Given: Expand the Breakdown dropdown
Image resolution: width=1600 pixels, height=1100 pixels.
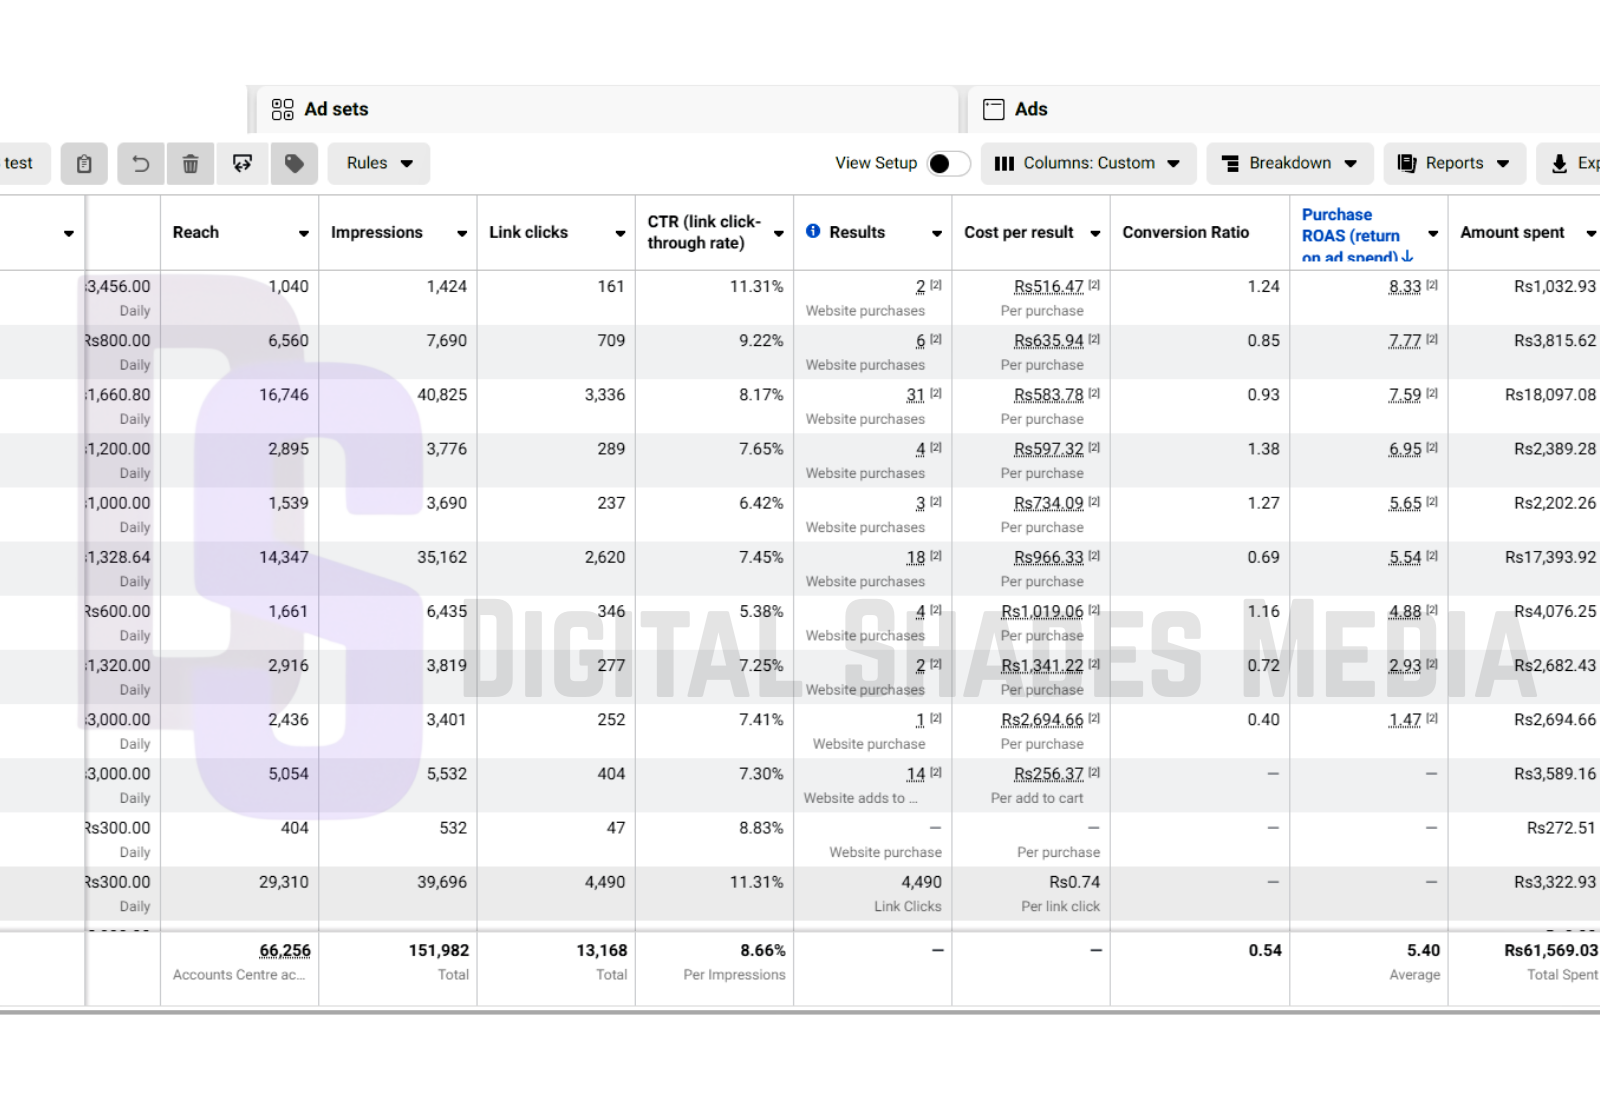Looking at the screenshot, I should click(1289, 164).
